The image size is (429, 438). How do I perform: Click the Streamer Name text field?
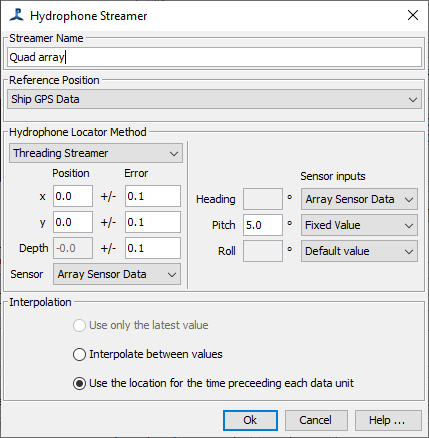click(214, 57)
